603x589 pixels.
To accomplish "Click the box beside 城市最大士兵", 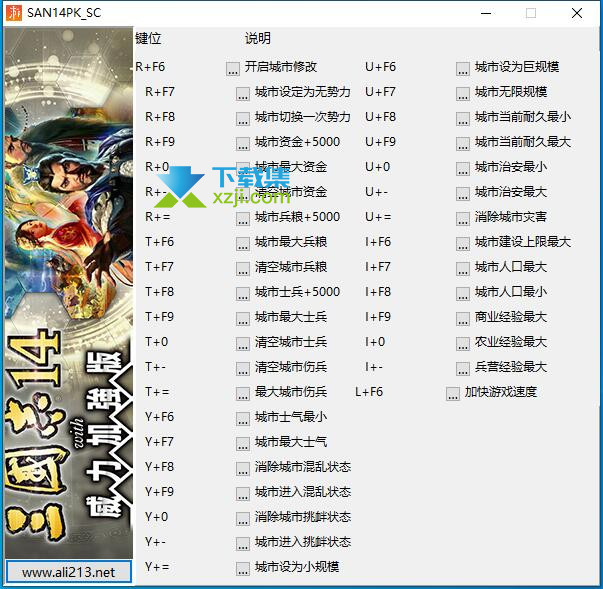I will pyautogui.click(x=243, y=318).
